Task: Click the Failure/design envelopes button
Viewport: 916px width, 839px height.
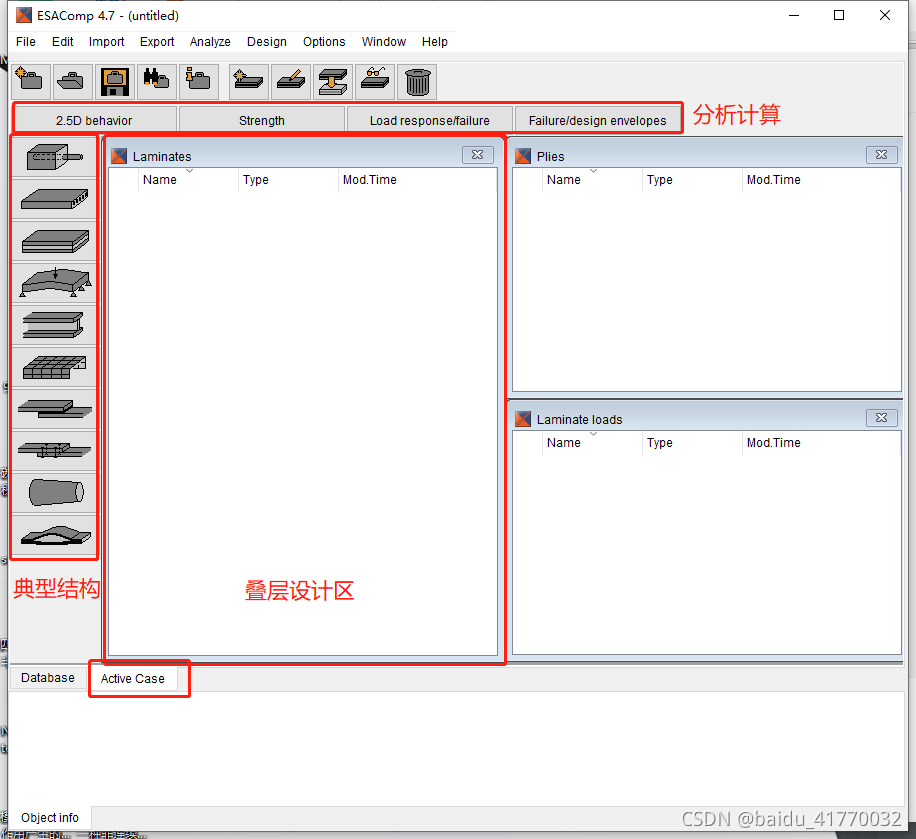Action: (598, 120)
